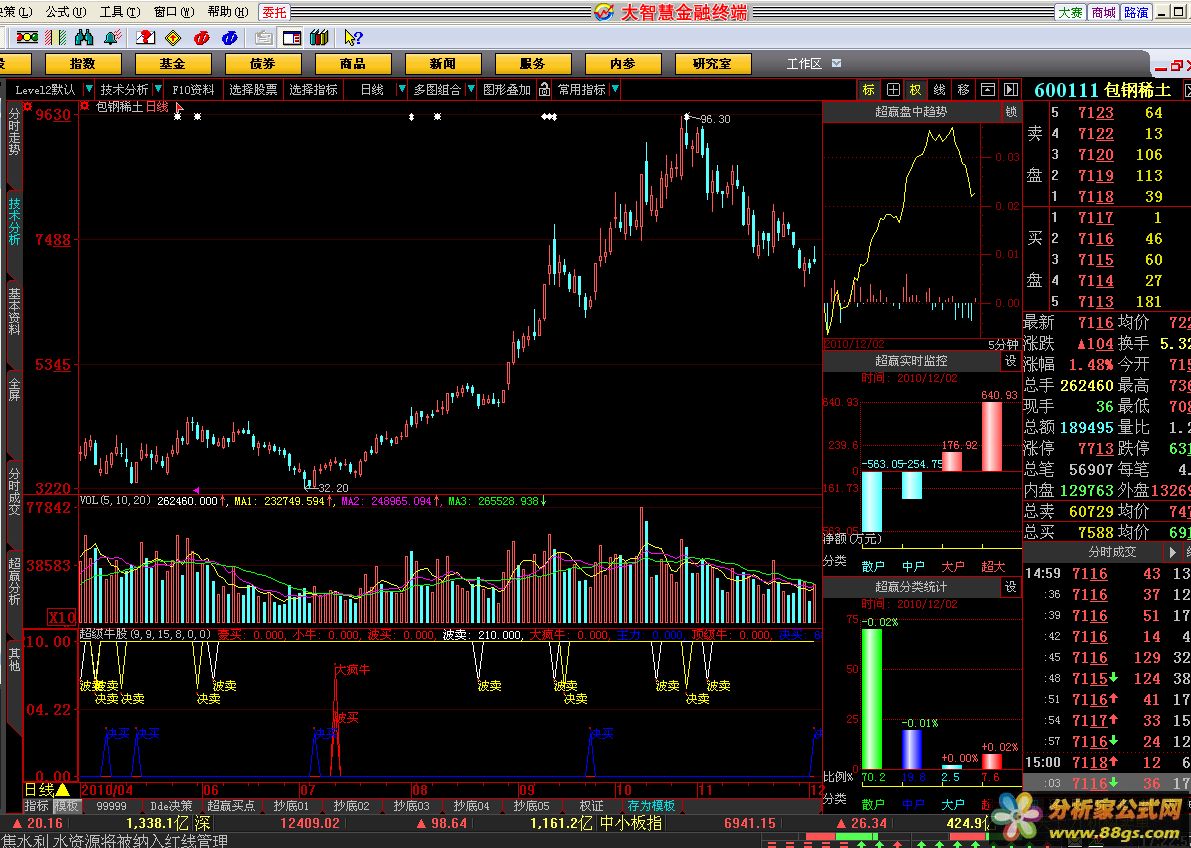Click the alarm bell alert icon
Screen dimensions: 1191x848
pyautogui.click(x=112, y=37)
